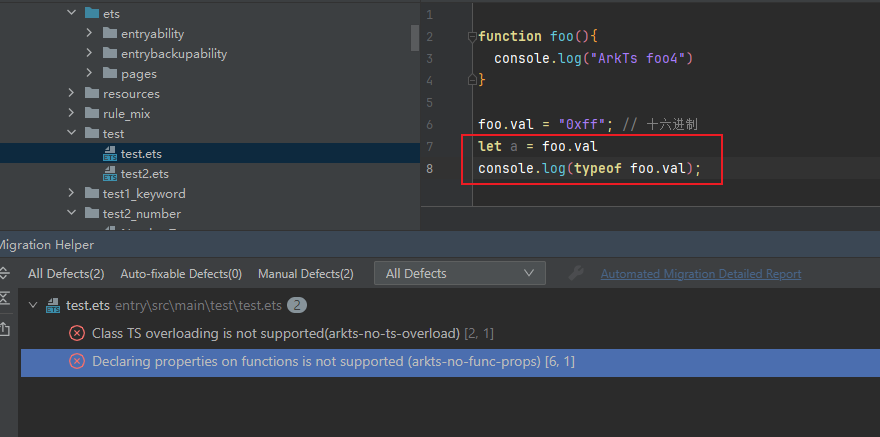The height and width of the screenshot is (437, 880).
Task: Click the Migration Helper panel title
Action: click(46, 245)
